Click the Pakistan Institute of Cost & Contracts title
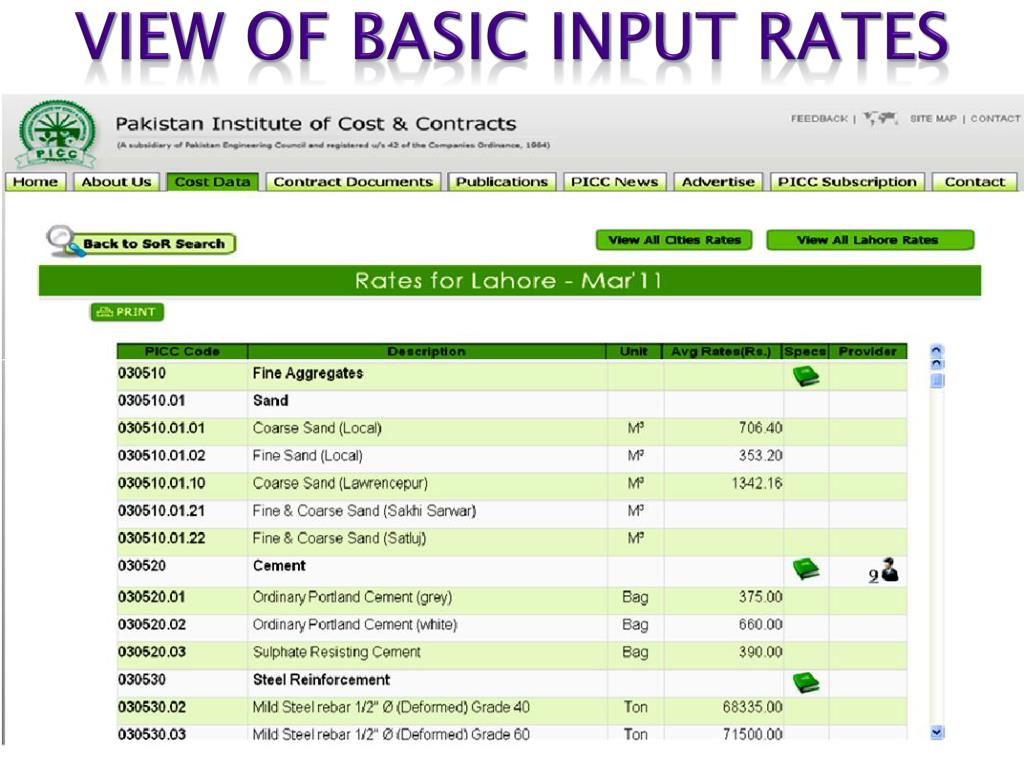This screenshot has height=768, width=1024. click(x=316, y=123)
